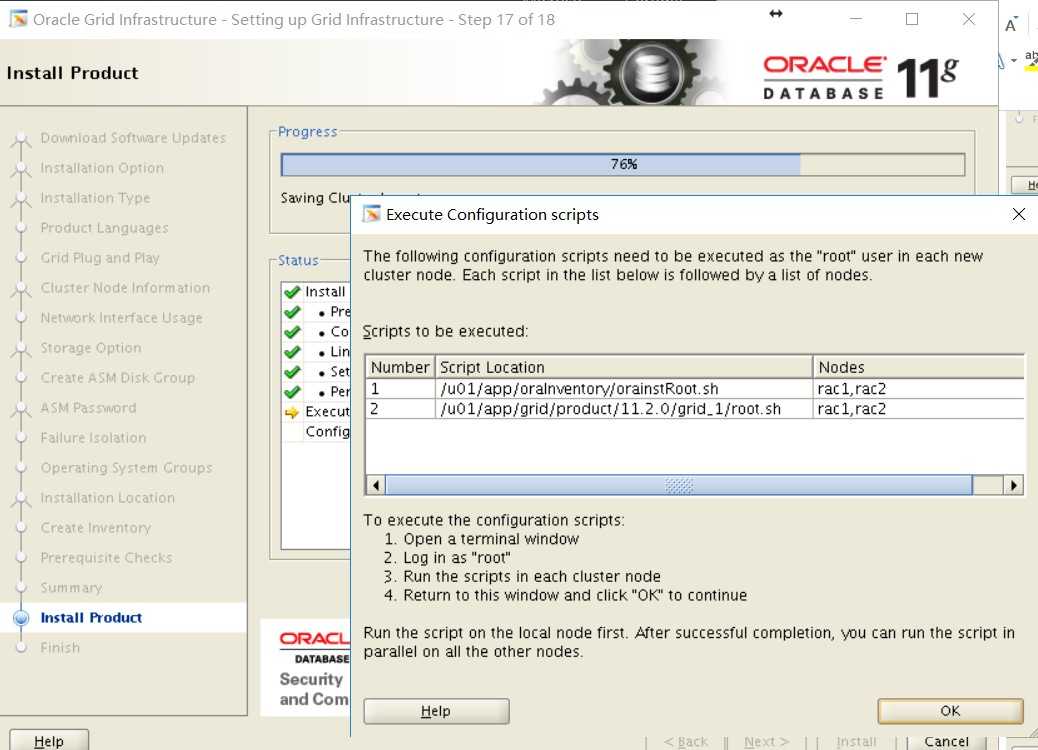Click number 2 cell in scripts table

click(x=400, y=408)
